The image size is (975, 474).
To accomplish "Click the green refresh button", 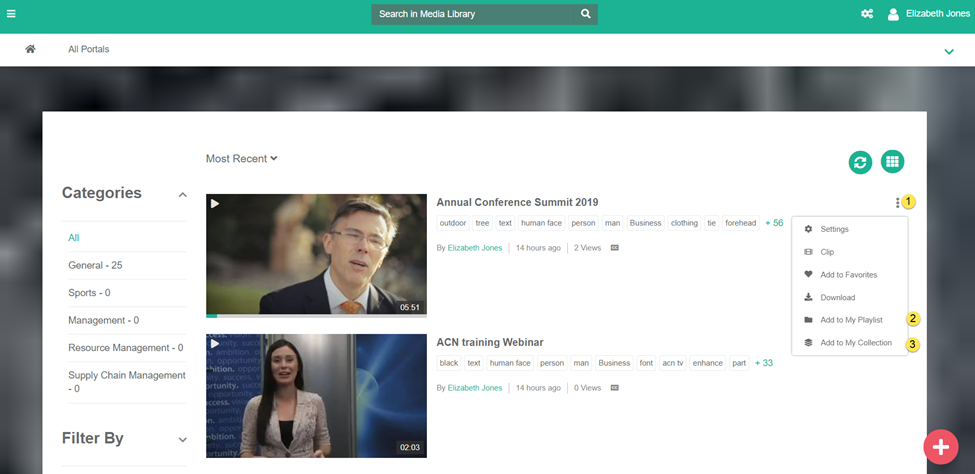I will pos(860,162).
